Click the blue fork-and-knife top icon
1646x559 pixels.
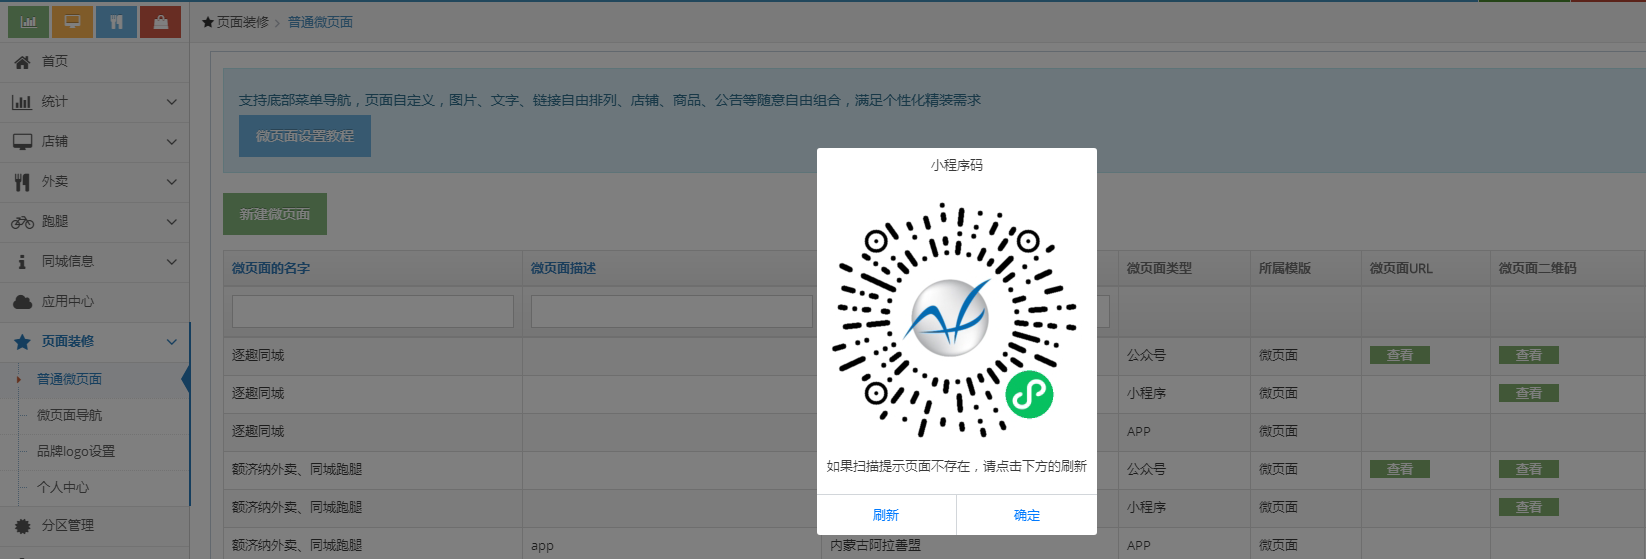click(x=116, y=22)
